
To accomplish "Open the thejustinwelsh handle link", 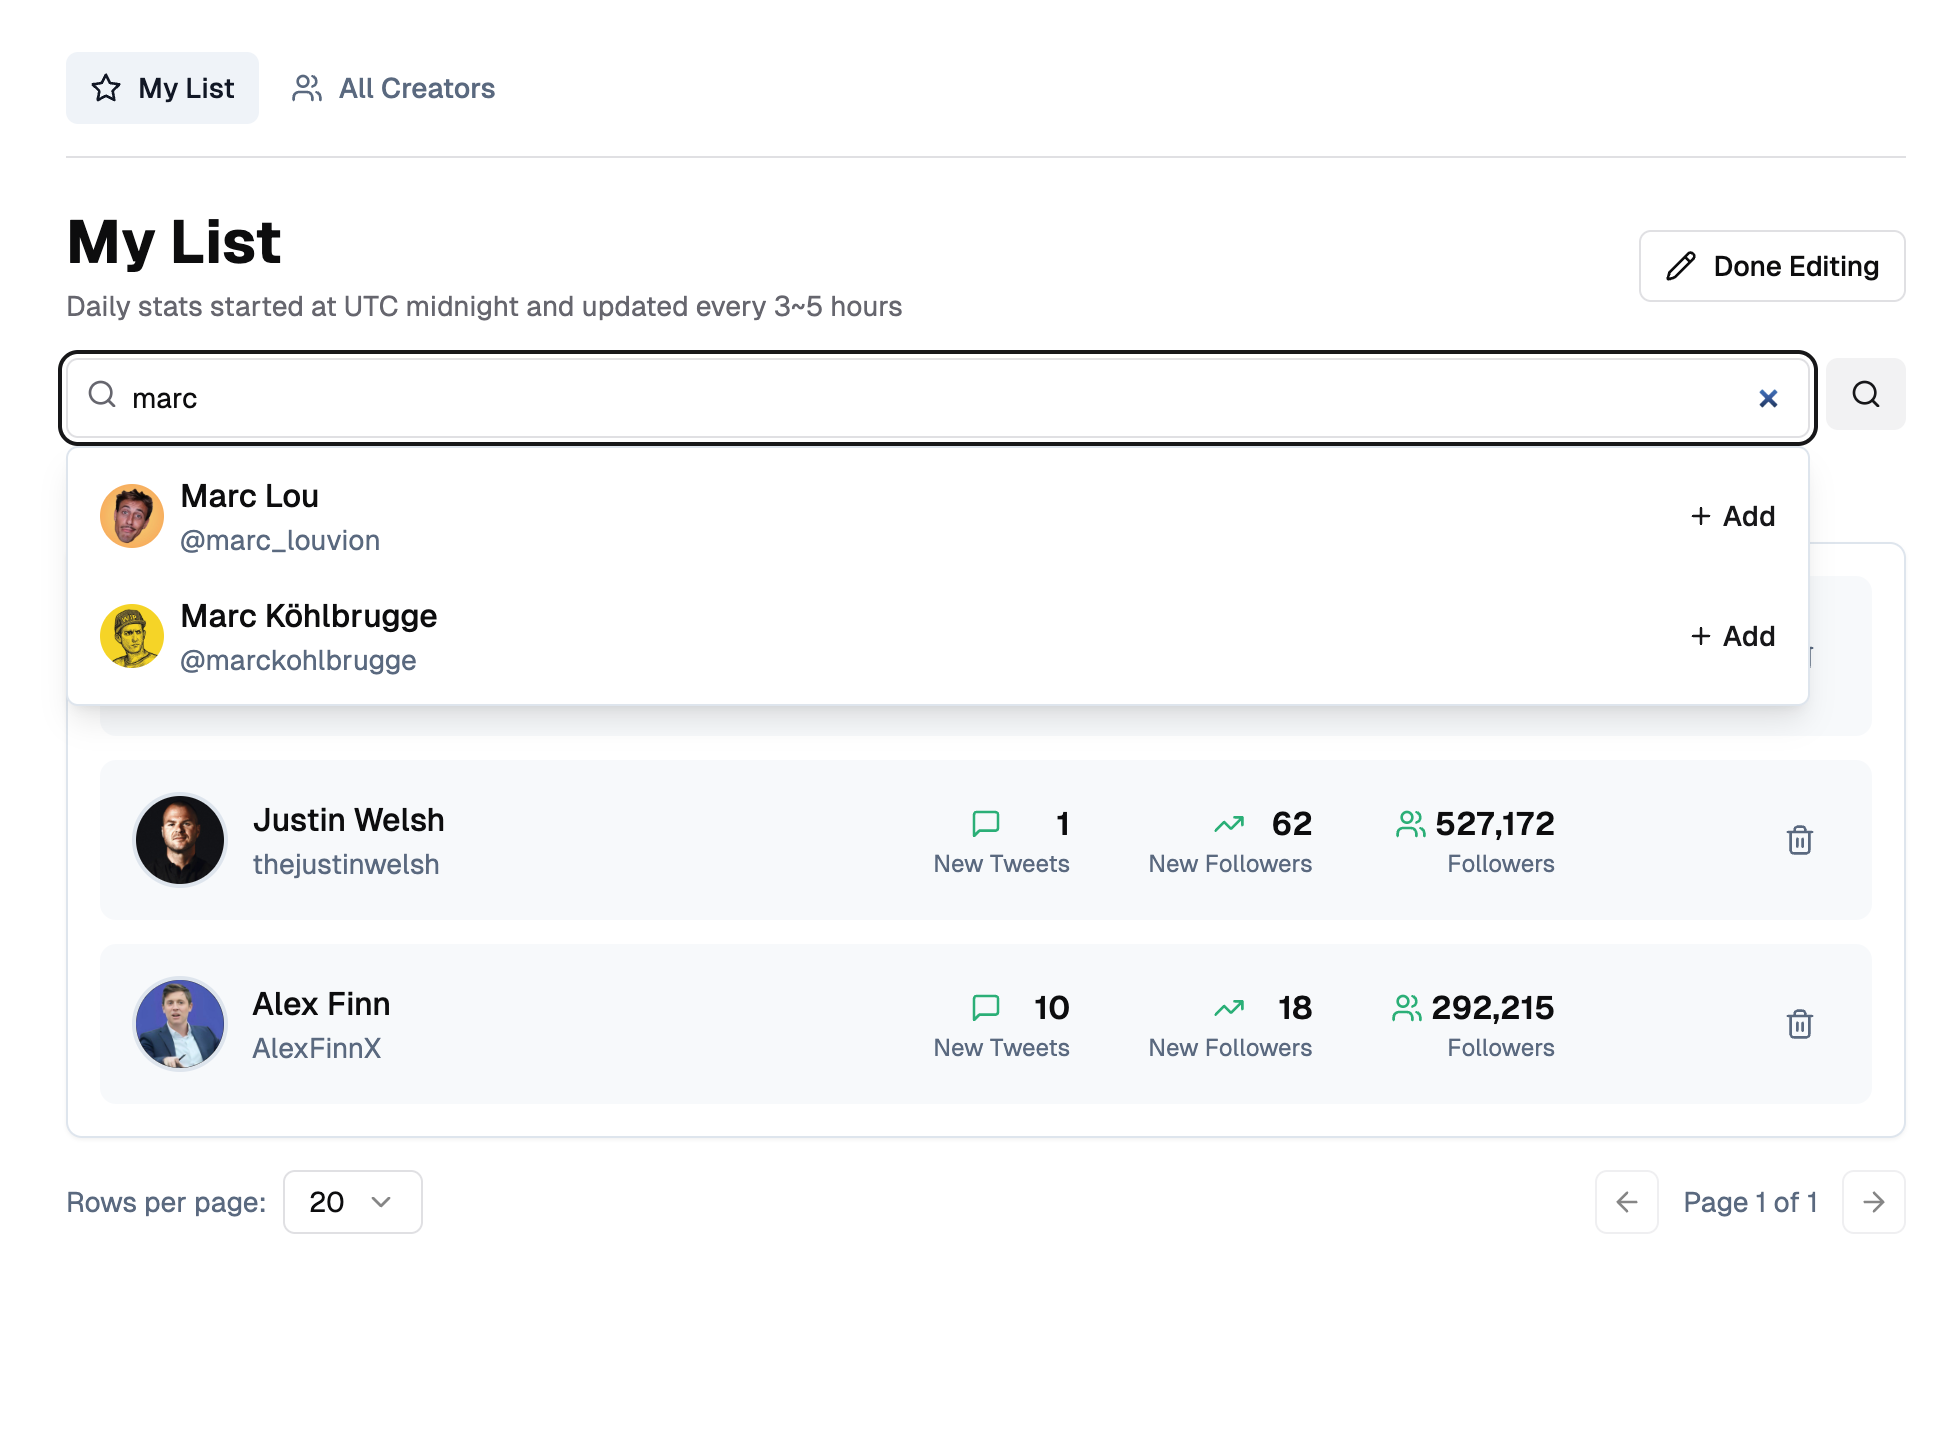I will click(x=346, y=864).
